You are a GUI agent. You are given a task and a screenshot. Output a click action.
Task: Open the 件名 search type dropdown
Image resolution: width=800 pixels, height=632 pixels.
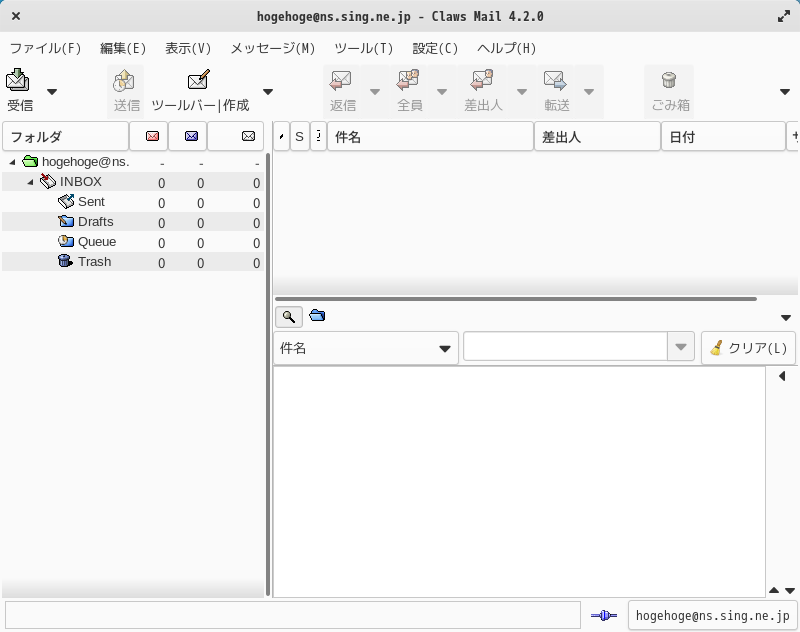[x=366, y=348]
